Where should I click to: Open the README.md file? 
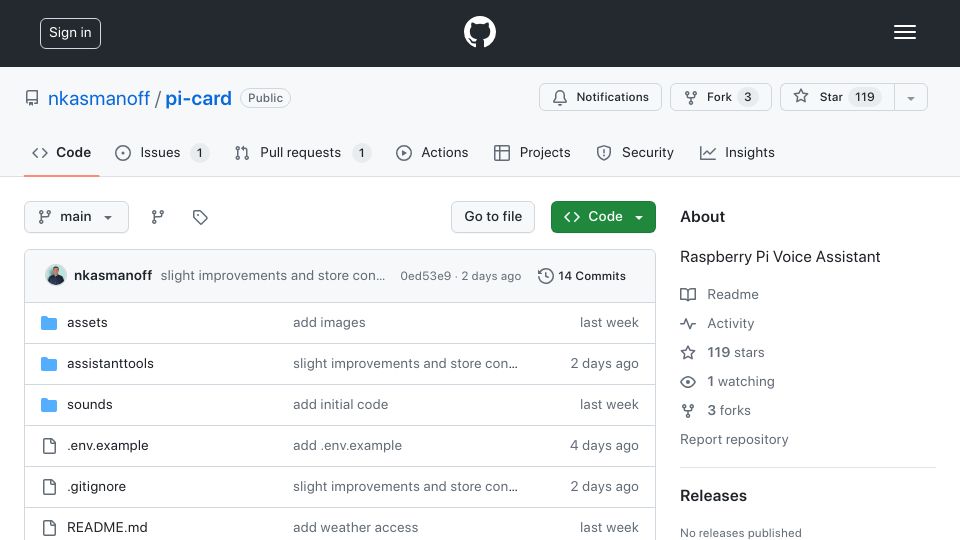[x=107, y=528]
